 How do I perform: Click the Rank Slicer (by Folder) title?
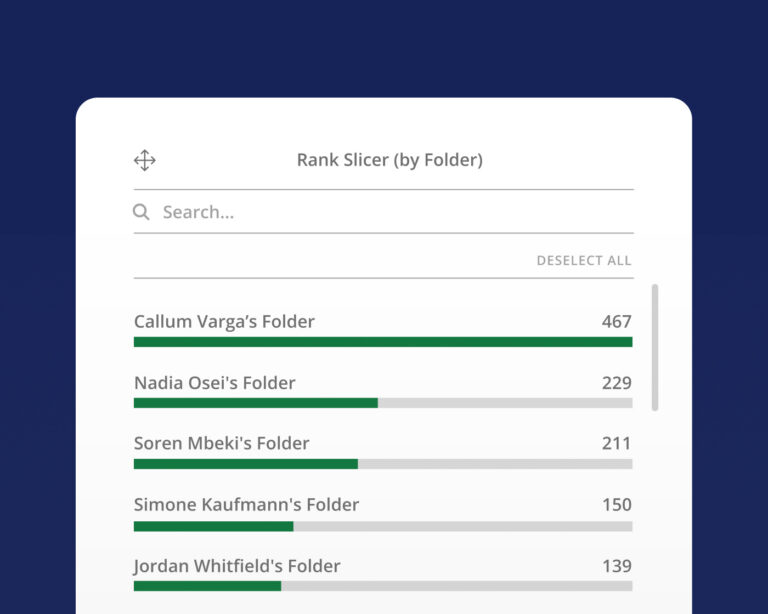coord(390,160)
